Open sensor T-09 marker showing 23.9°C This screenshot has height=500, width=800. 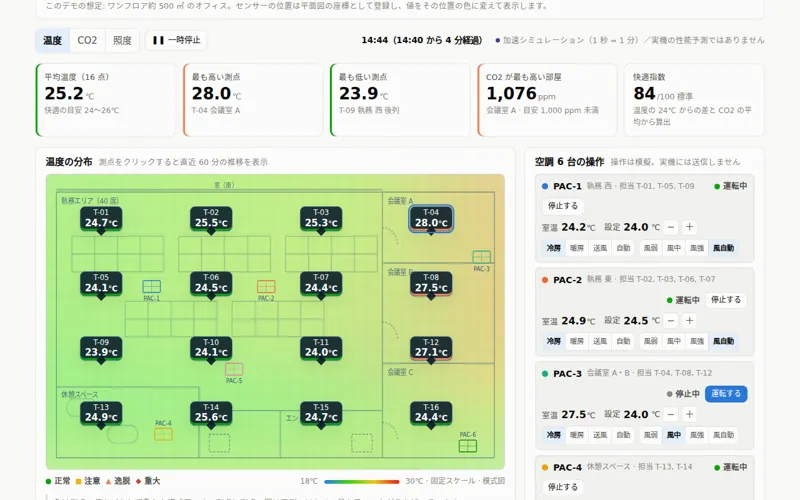(101, 348)
